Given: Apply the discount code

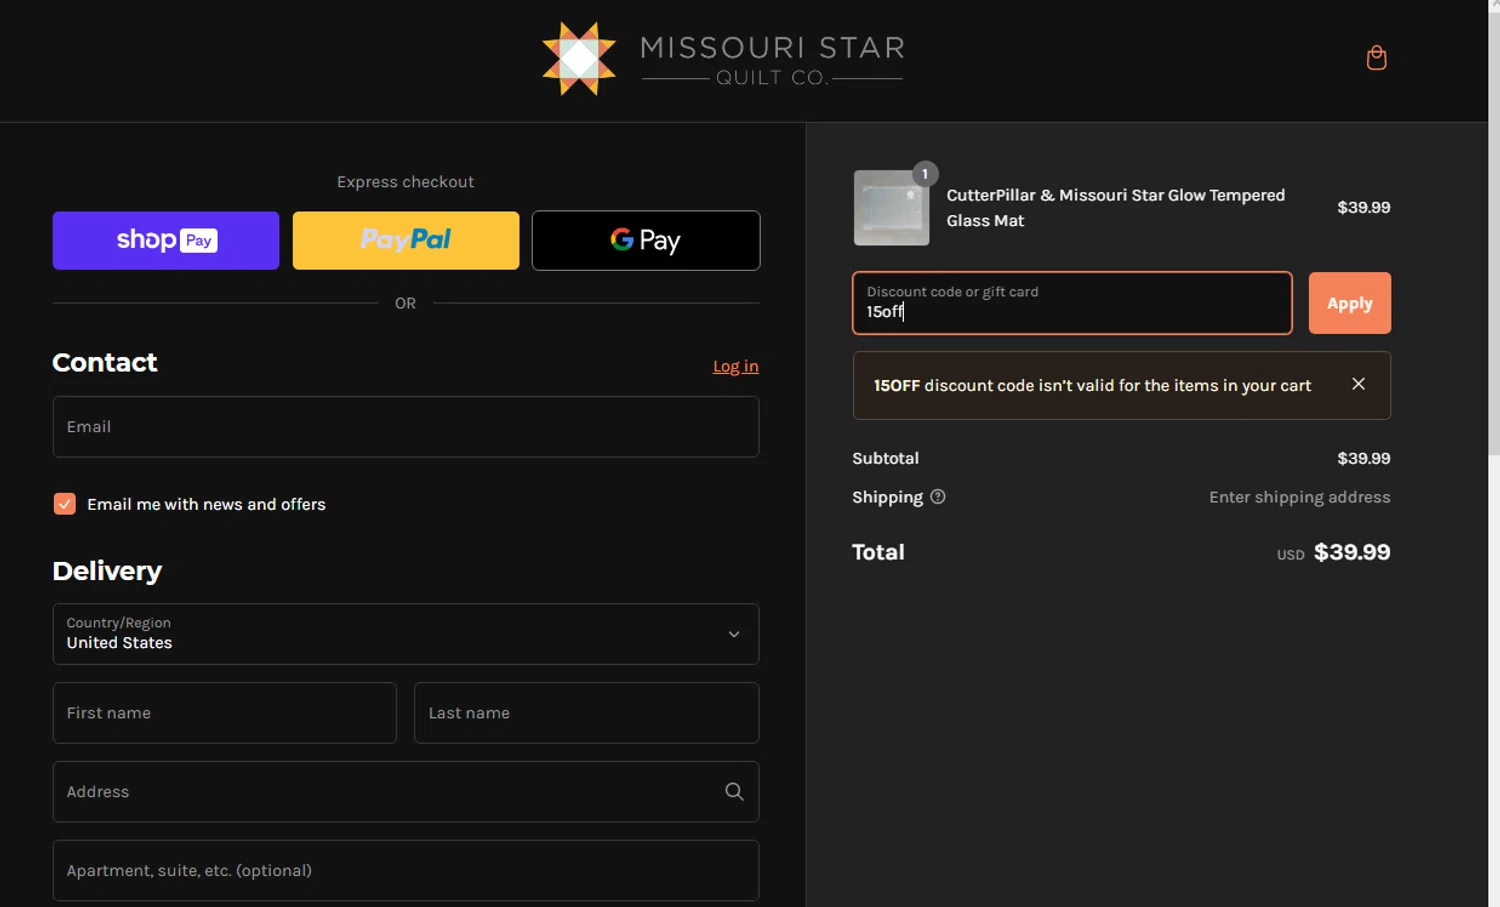Looking at the screenshot, I should (1349, 303).
